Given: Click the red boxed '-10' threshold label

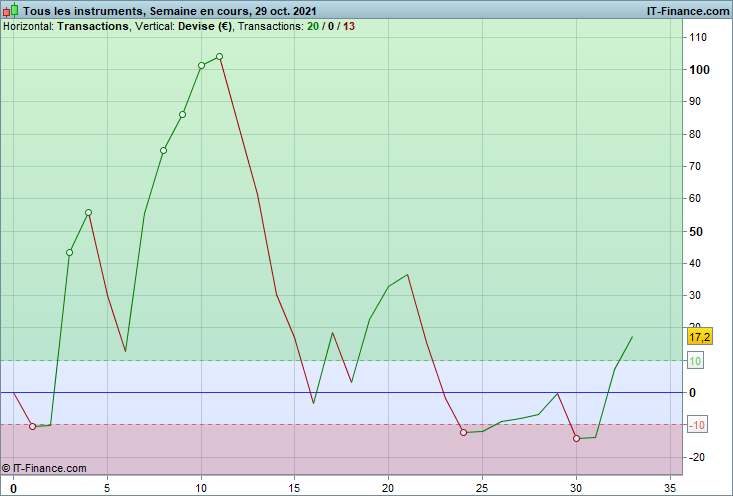Looking at the screenshot, I should (697, 425).
